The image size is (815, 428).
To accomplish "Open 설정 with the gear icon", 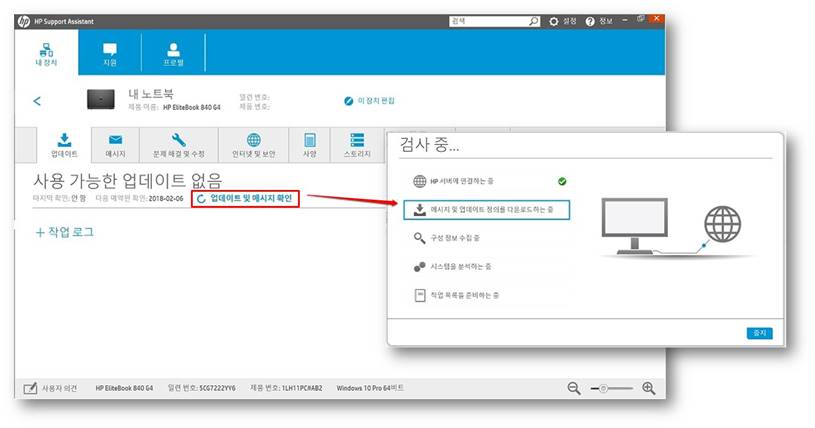I will (x=554, y=21).
